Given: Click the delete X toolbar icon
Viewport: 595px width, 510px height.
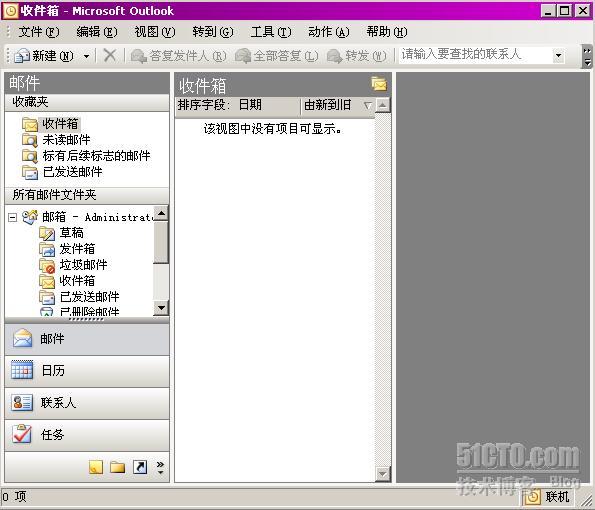Looking at the screenshot, I should [x=110, y=55].
